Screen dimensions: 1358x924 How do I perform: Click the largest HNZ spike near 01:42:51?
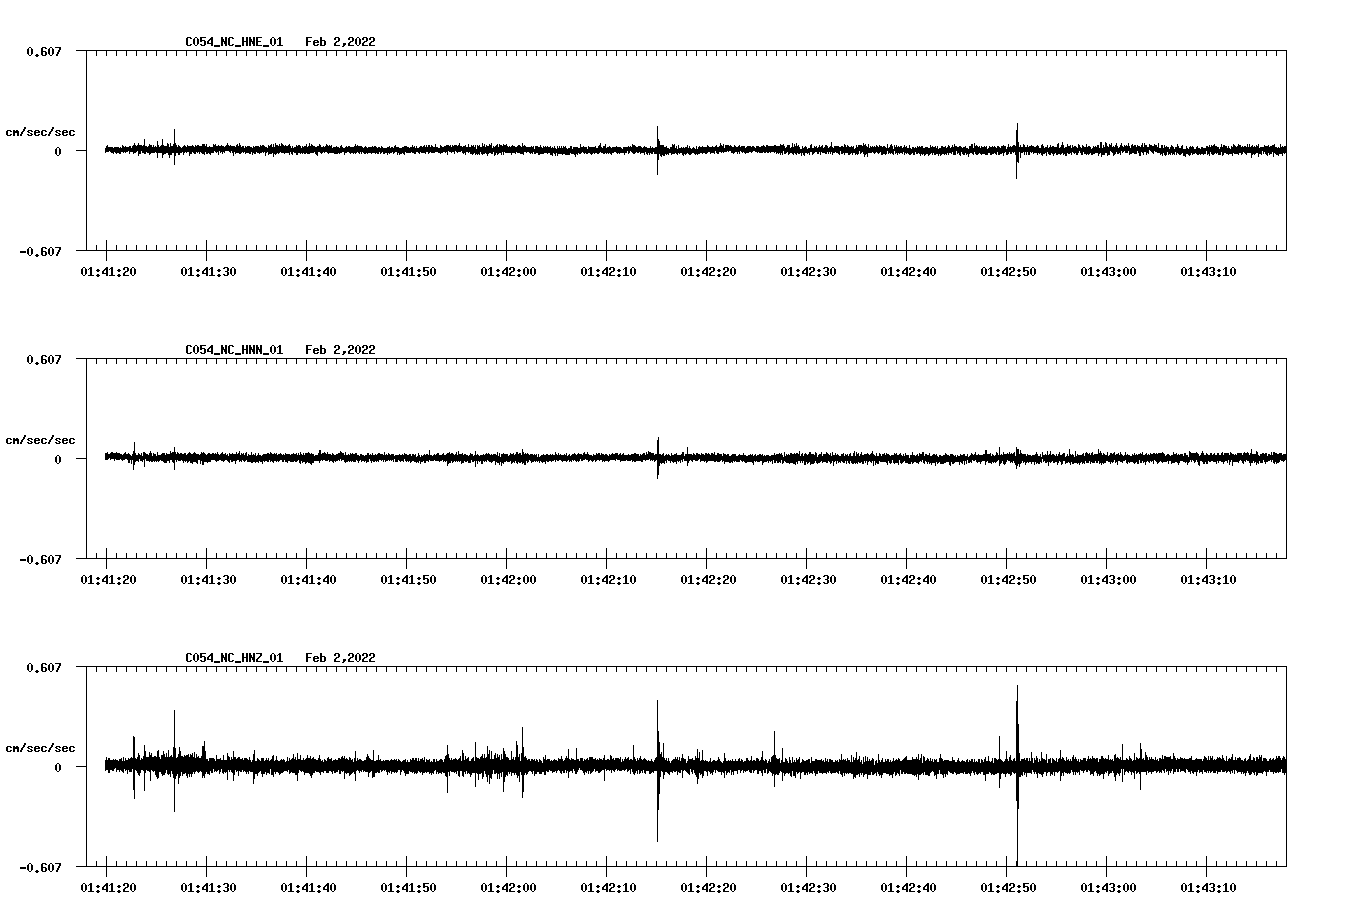coord(1017,775)
